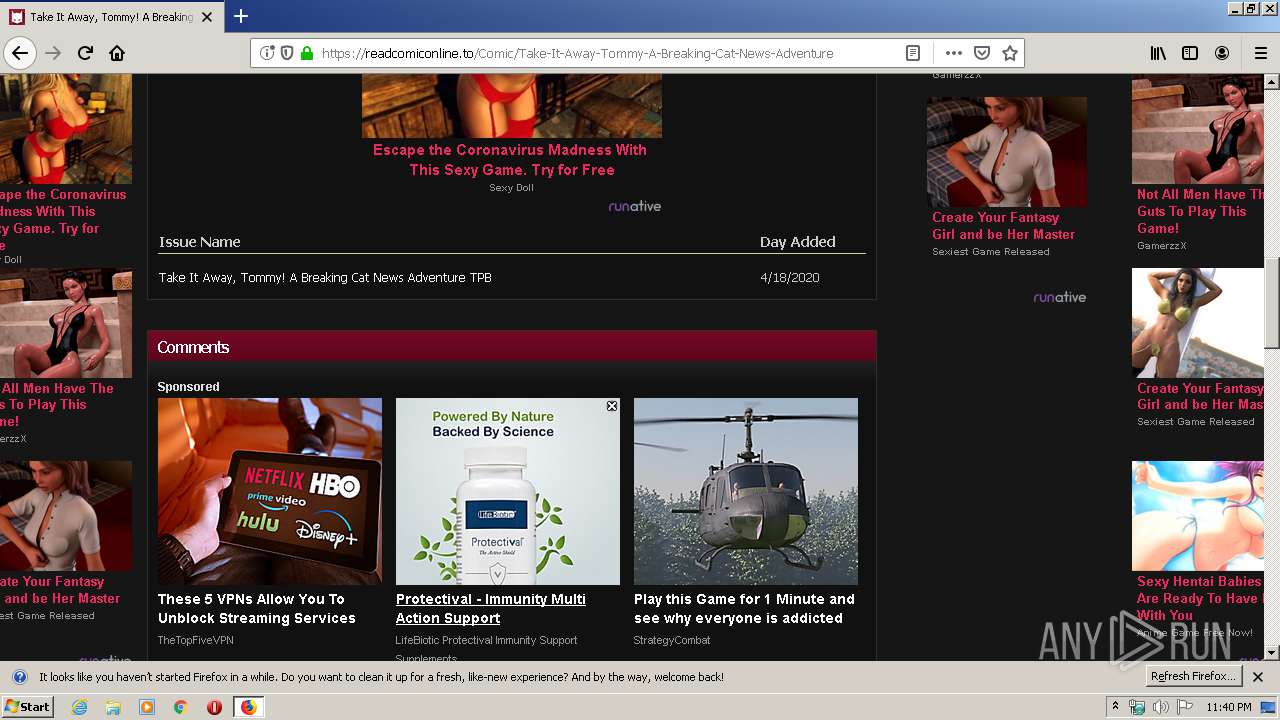This screenshot has width=1280, height=720.
Task: Show site information icon in address bar
Action: (x=267, y=53)
